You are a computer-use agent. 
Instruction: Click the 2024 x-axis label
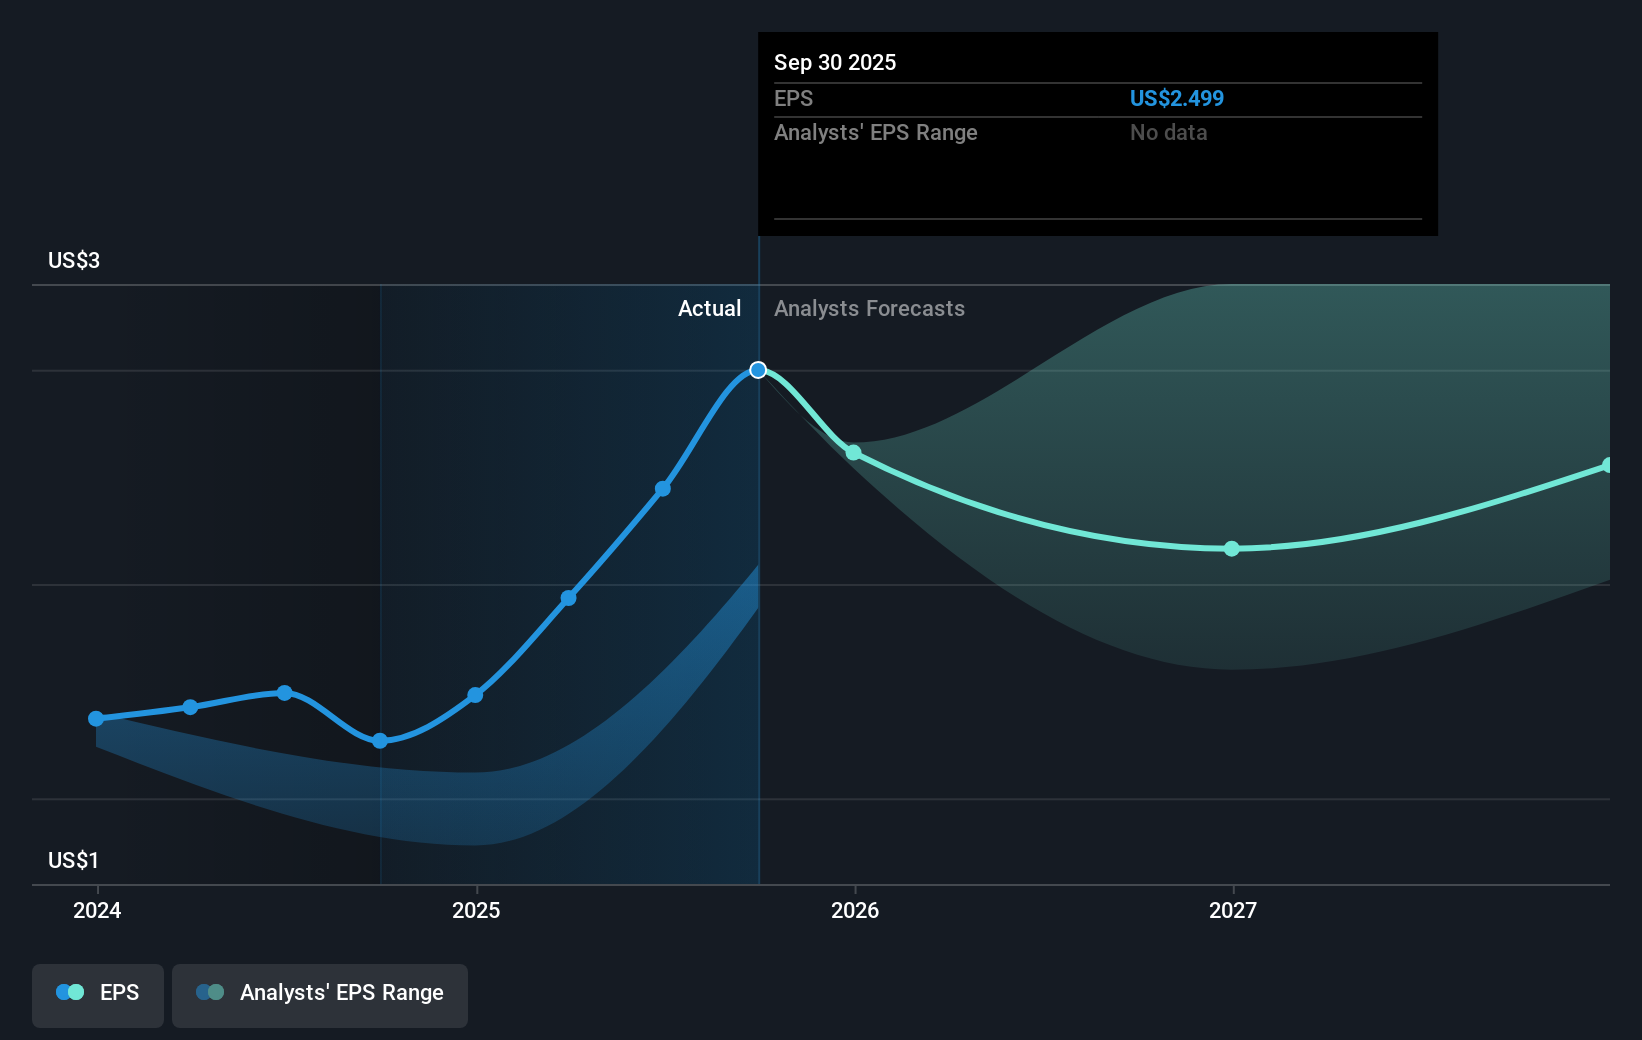97,910
